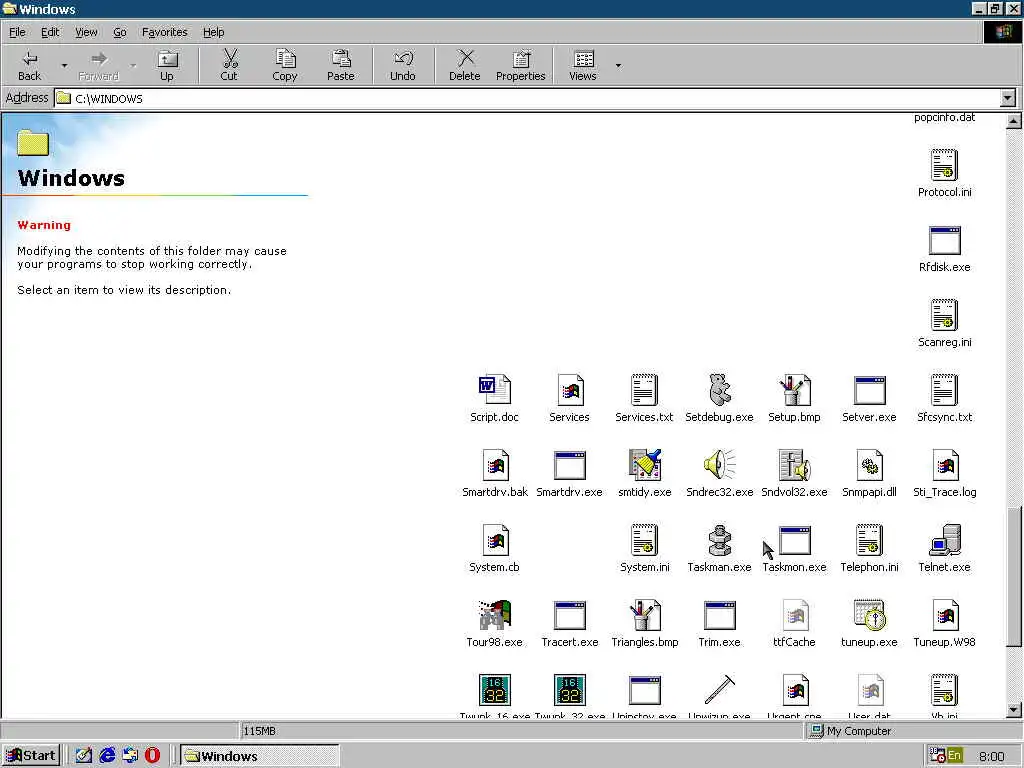Launch Opera from Quick Launch
Viewport: 1024px width, 768px height.
click(152, 756)
